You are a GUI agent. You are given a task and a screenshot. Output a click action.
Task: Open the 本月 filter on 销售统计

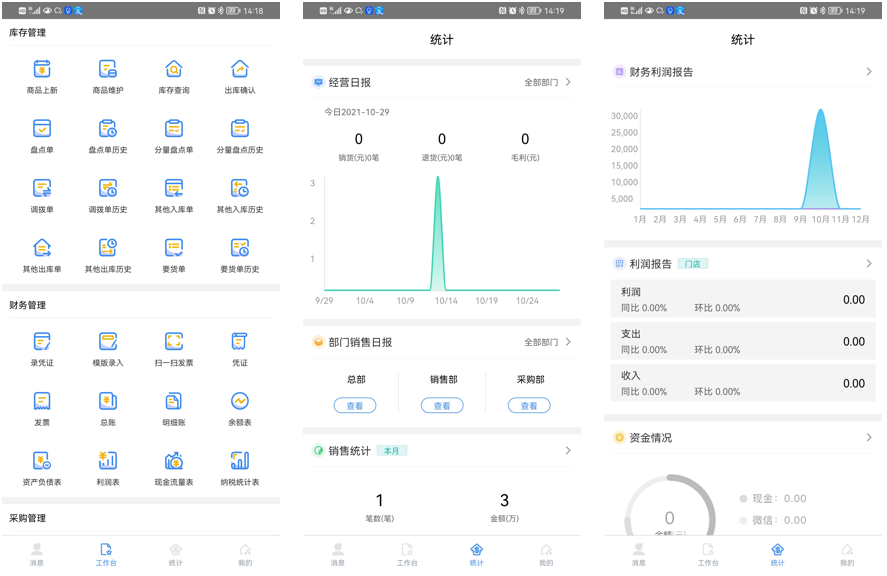point(392,451)
